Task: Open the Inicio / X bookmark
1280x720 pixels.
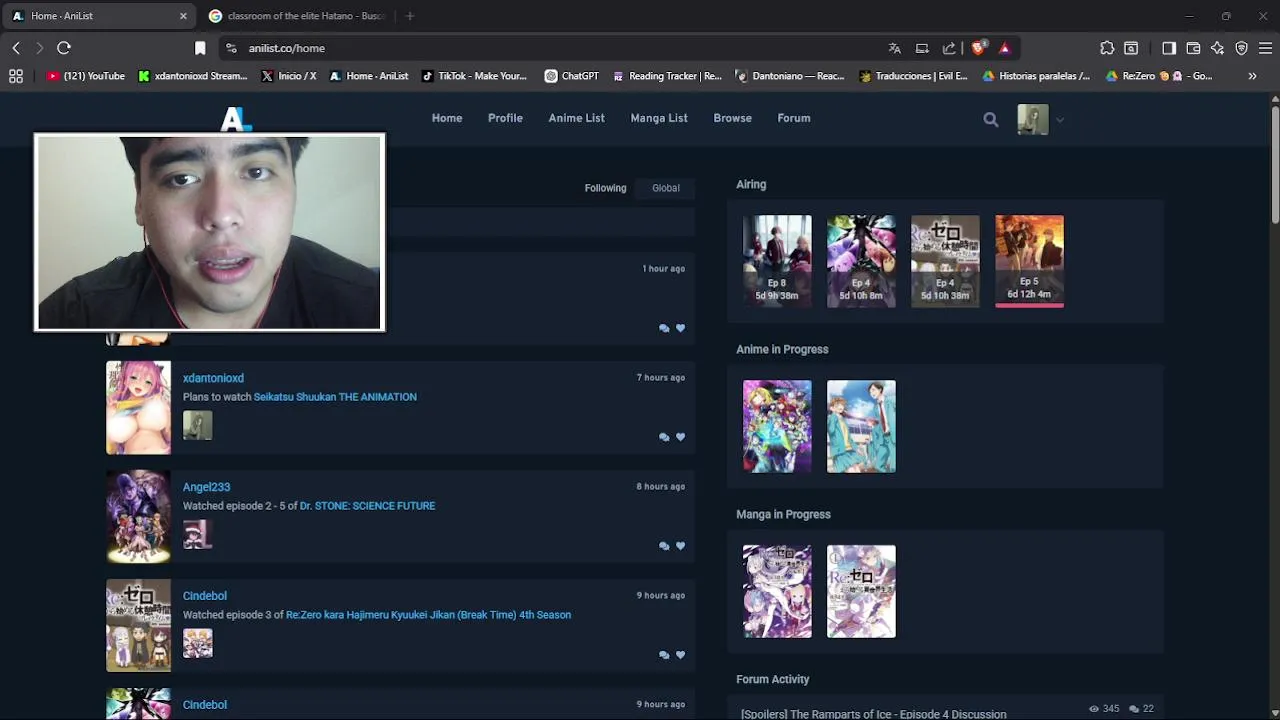Action: click(x=289, y=76)
